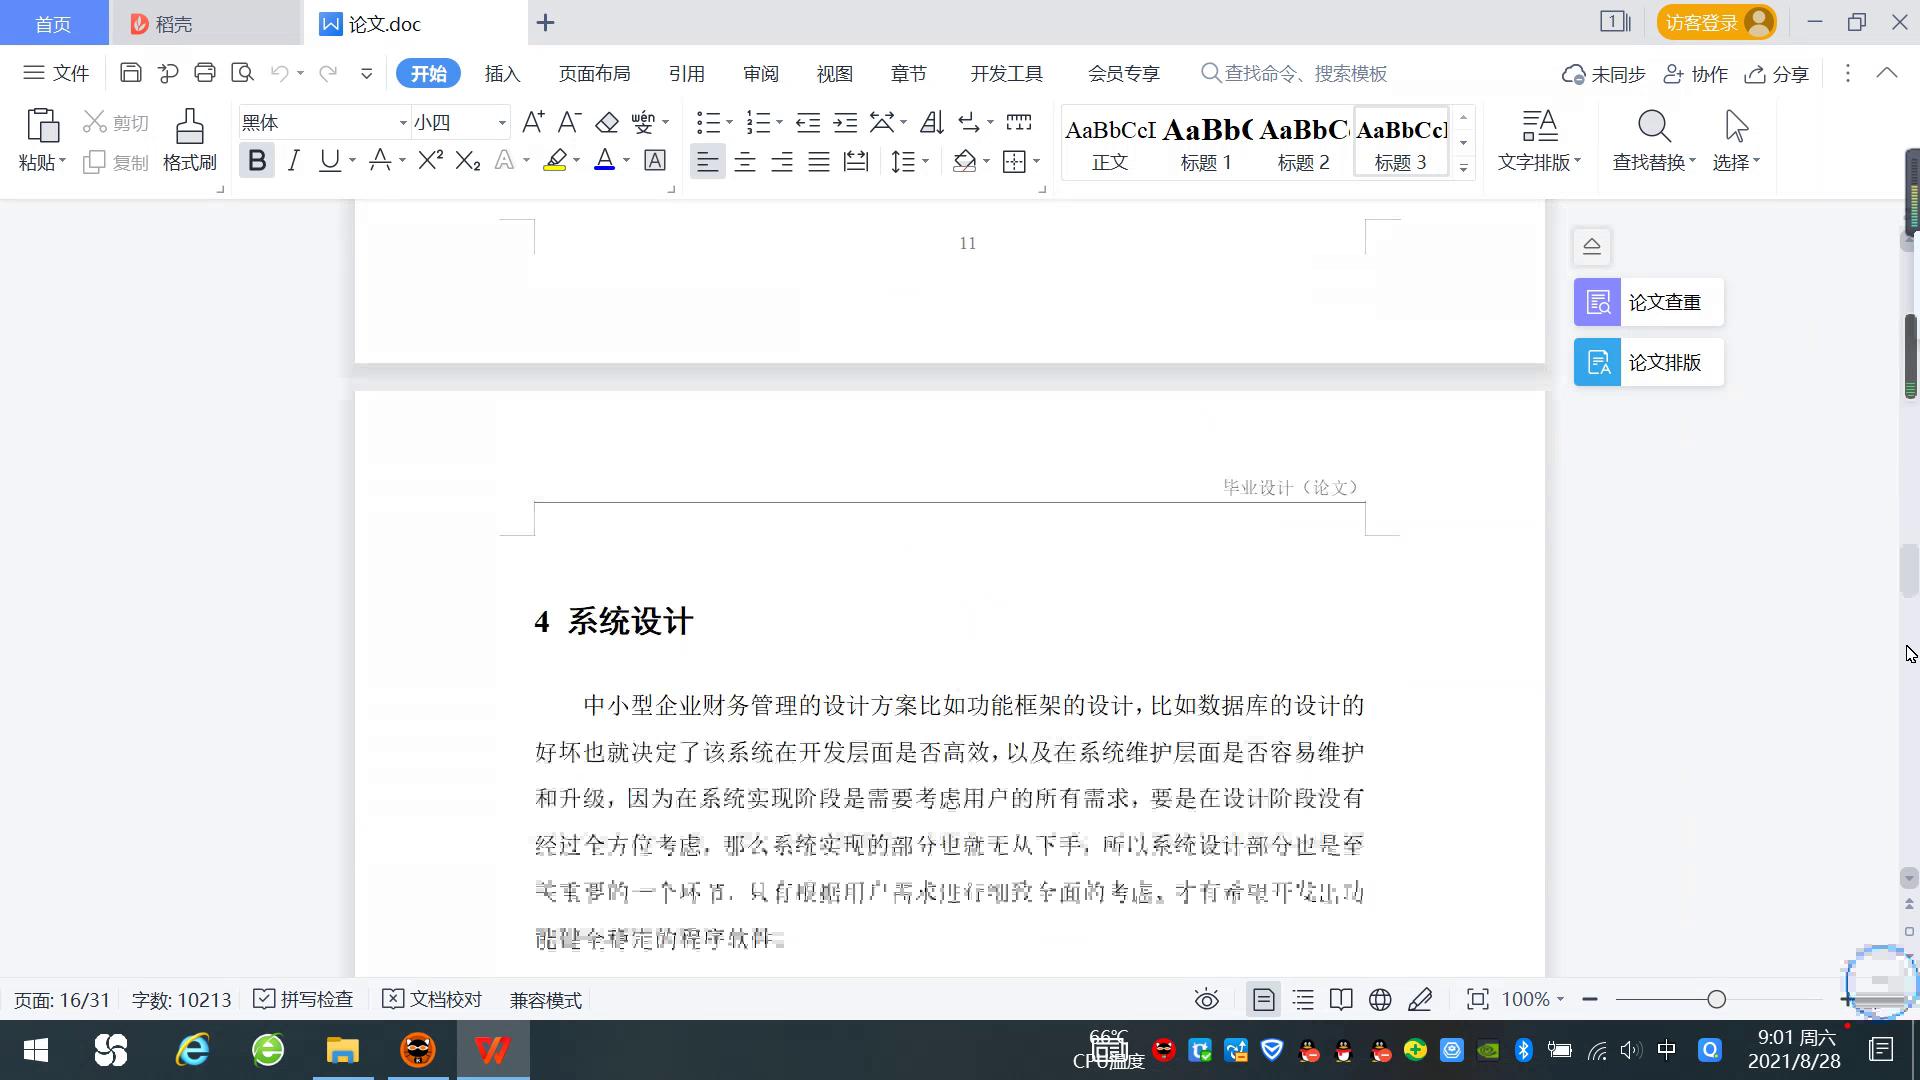This screenshot has width=1920, height=1080.
Task: Click the italic formatting icon
Action: [293, 160]
